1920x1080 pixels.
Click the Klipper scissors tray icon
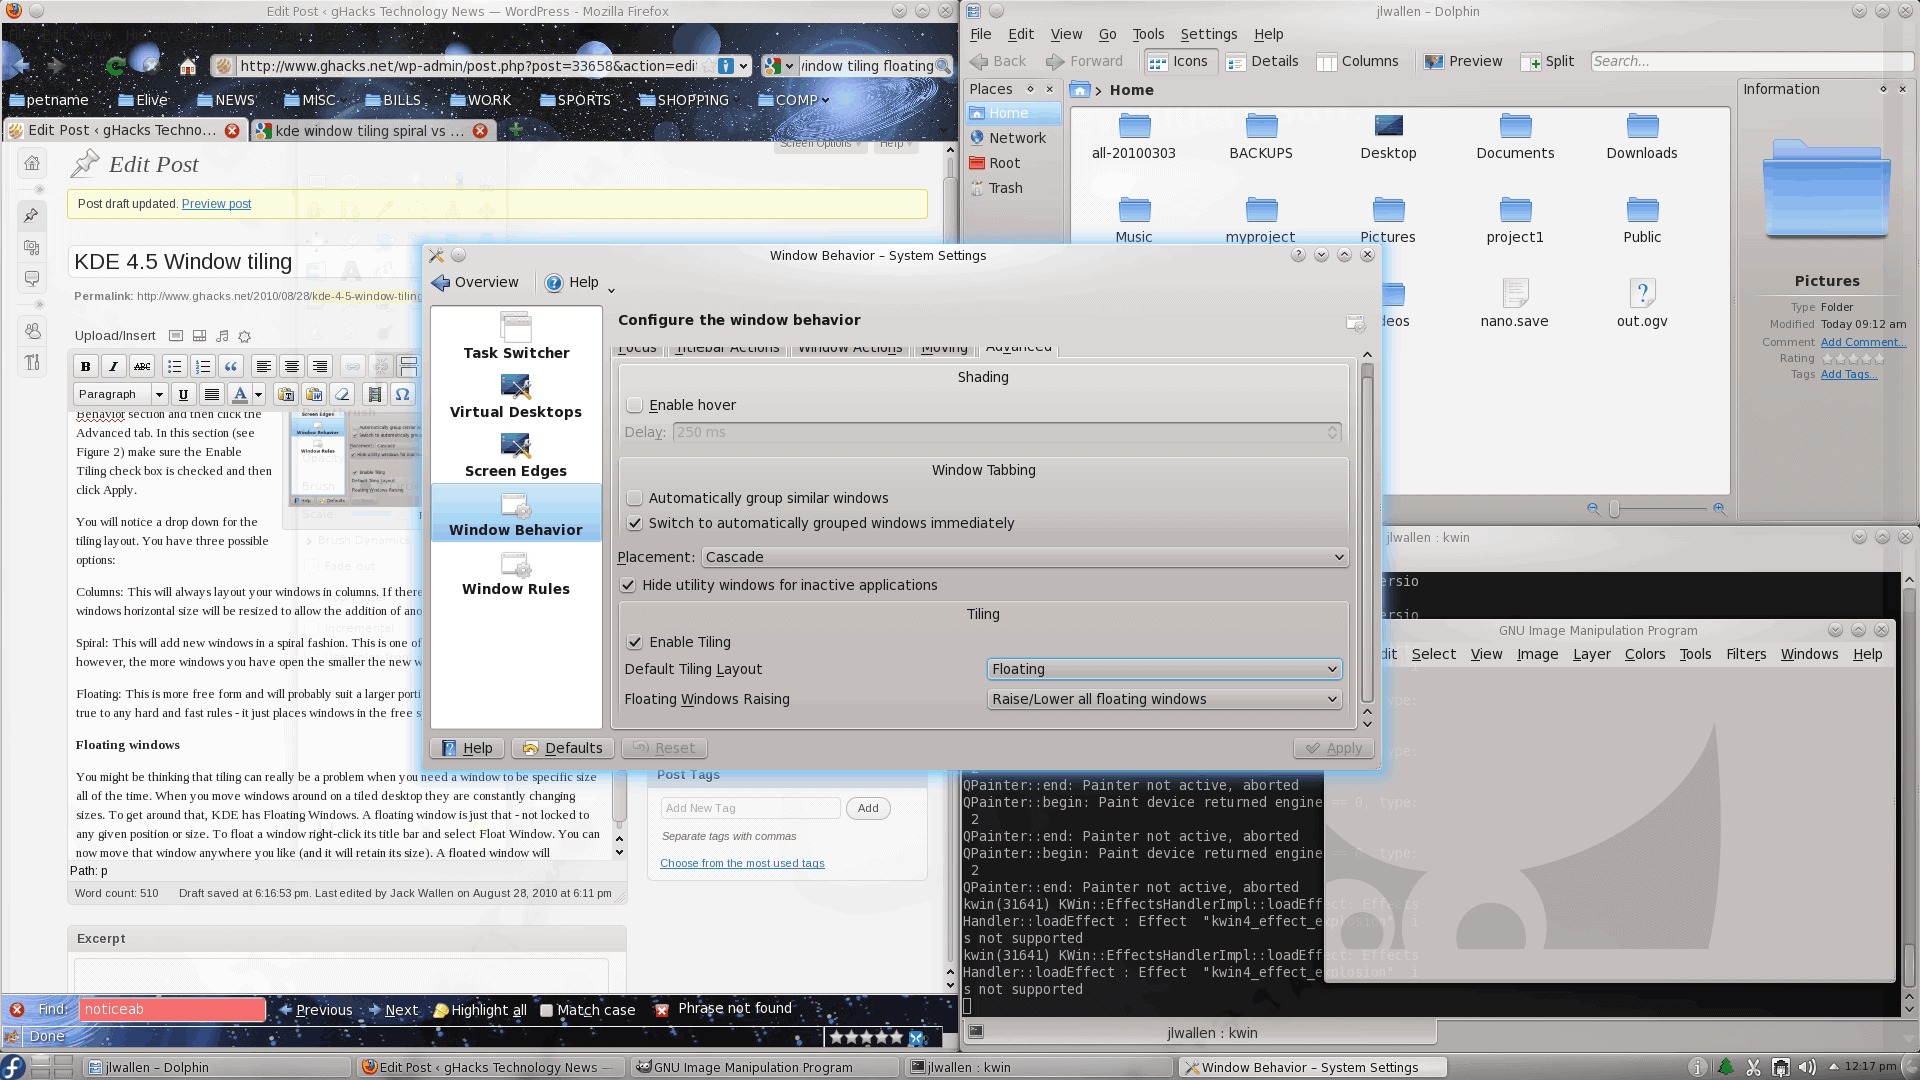[x=1753, y=1067]
